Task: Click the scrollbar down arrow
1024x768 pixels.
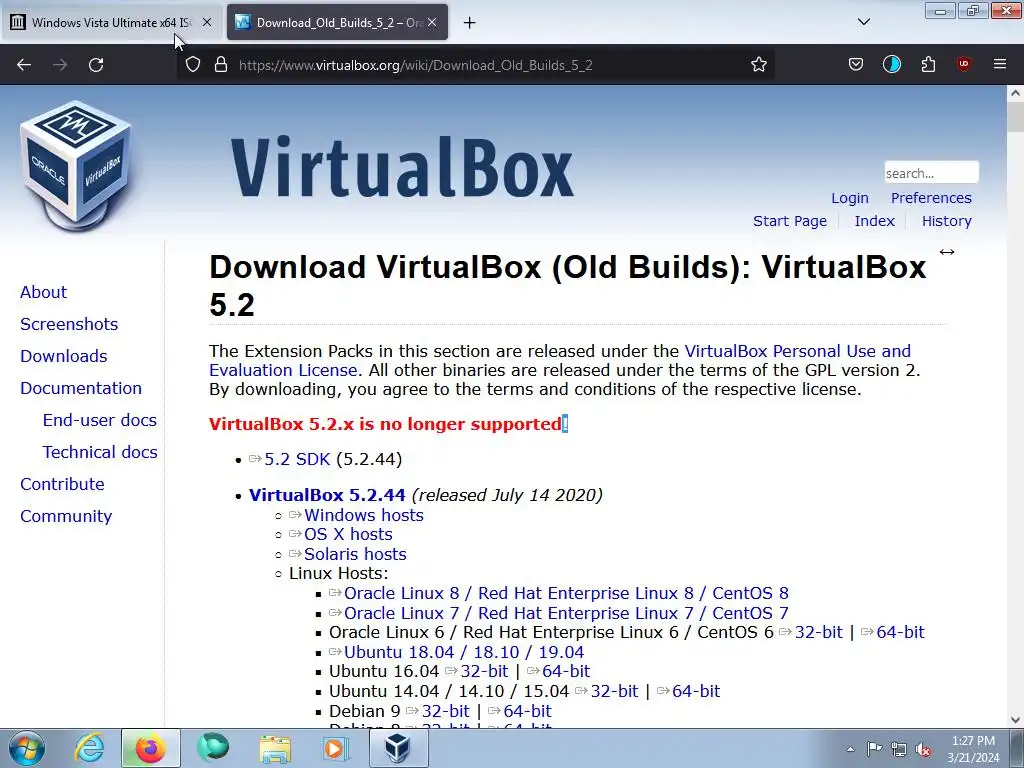Action: [1015, 720]
